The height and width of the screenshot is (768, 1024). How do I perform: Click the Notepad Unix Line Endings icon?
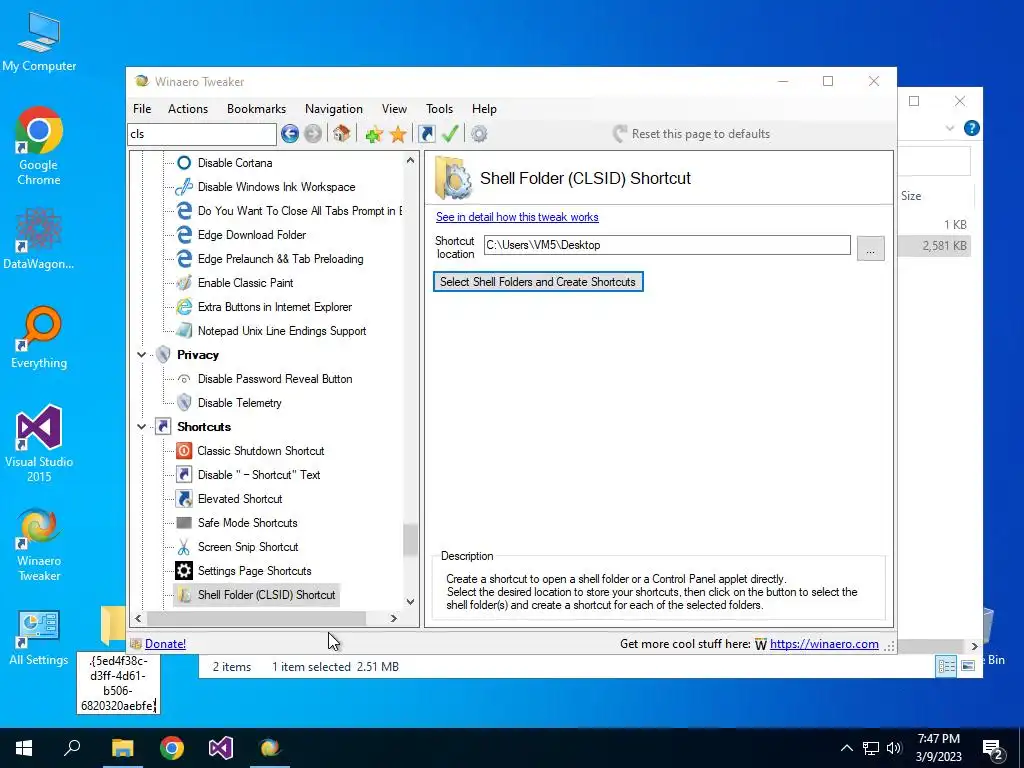(184, 330)
